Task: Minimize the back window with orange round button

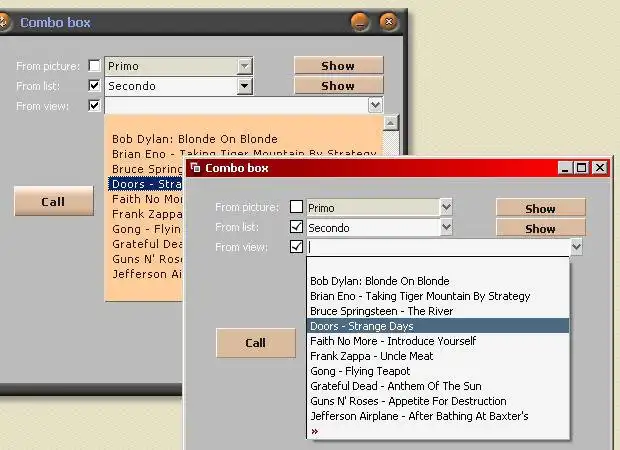Action: coord(360,22)
